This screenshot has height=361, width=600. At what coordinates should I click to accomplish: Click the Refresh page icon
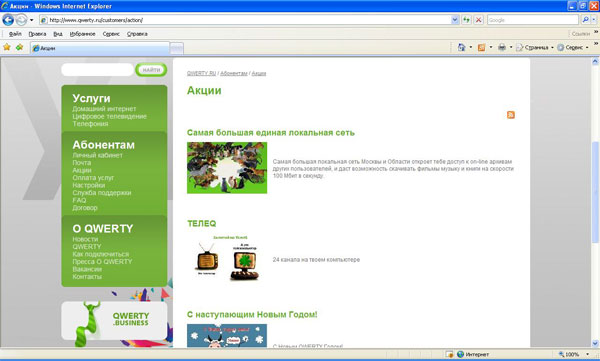(x=466, y=20)
